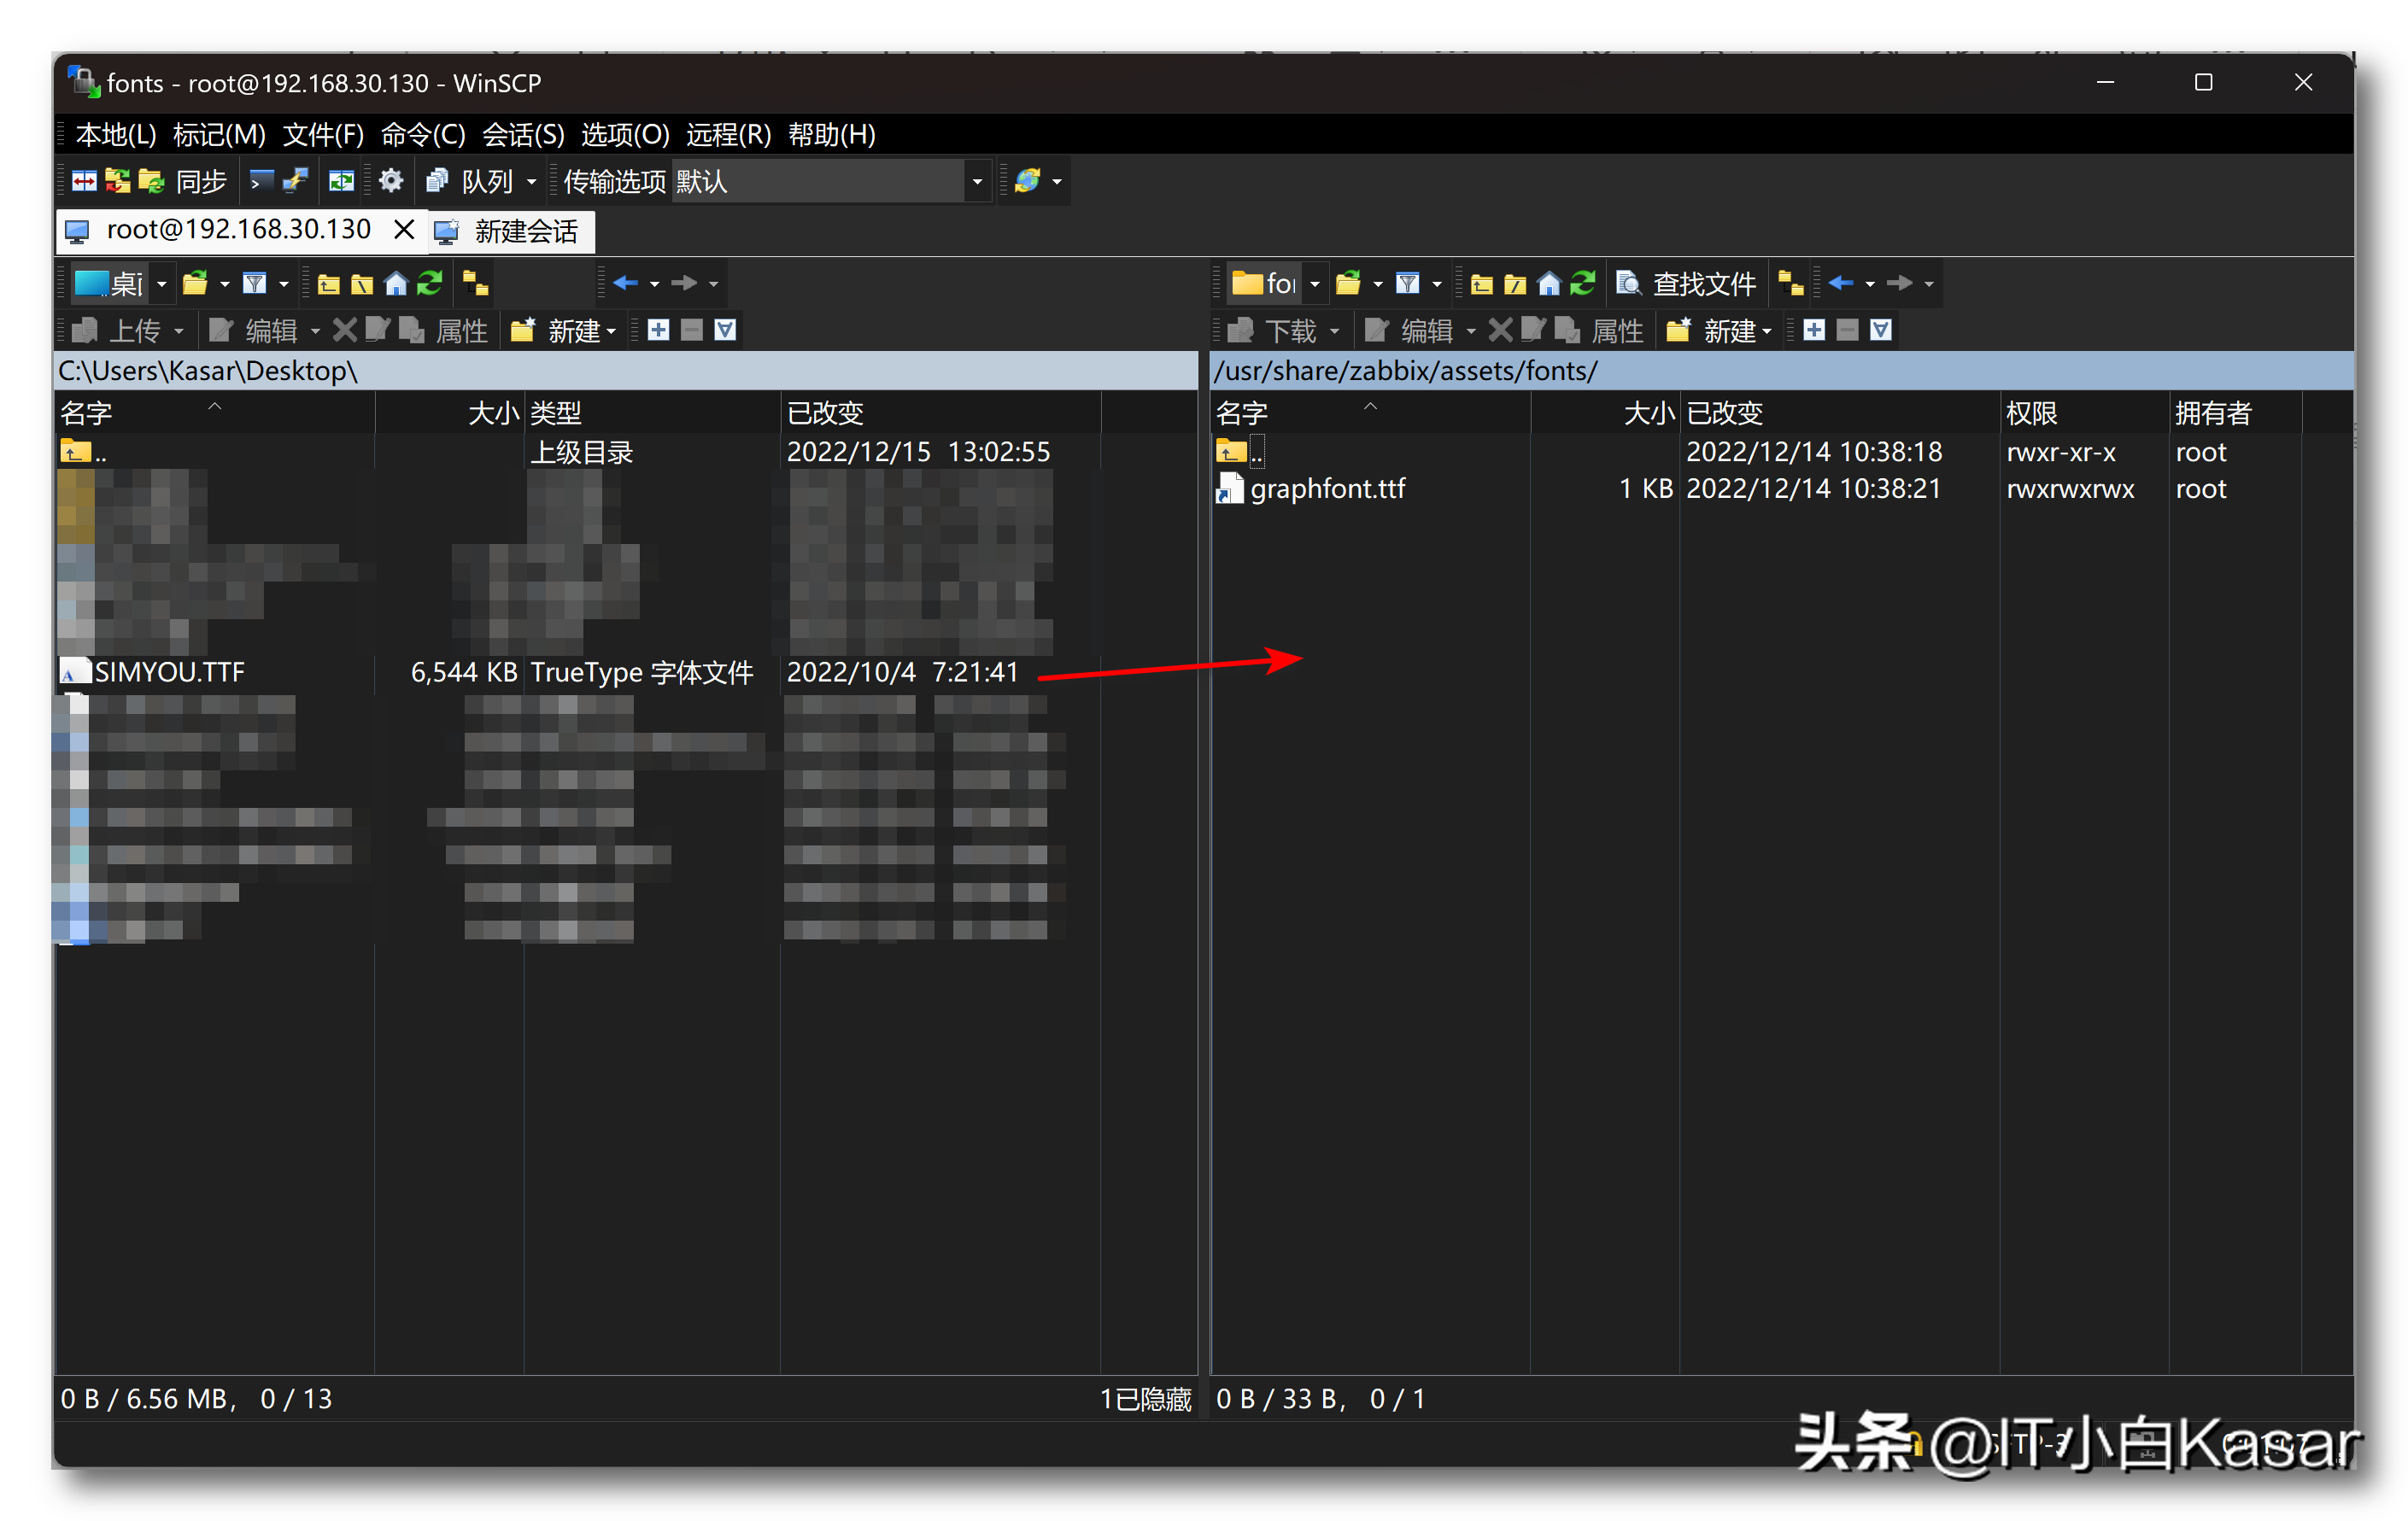This screenshot has height=1521, width=2408.
Task: Toggle local directory tree icon
Action: pyautogui.click(x=476, y=284)
